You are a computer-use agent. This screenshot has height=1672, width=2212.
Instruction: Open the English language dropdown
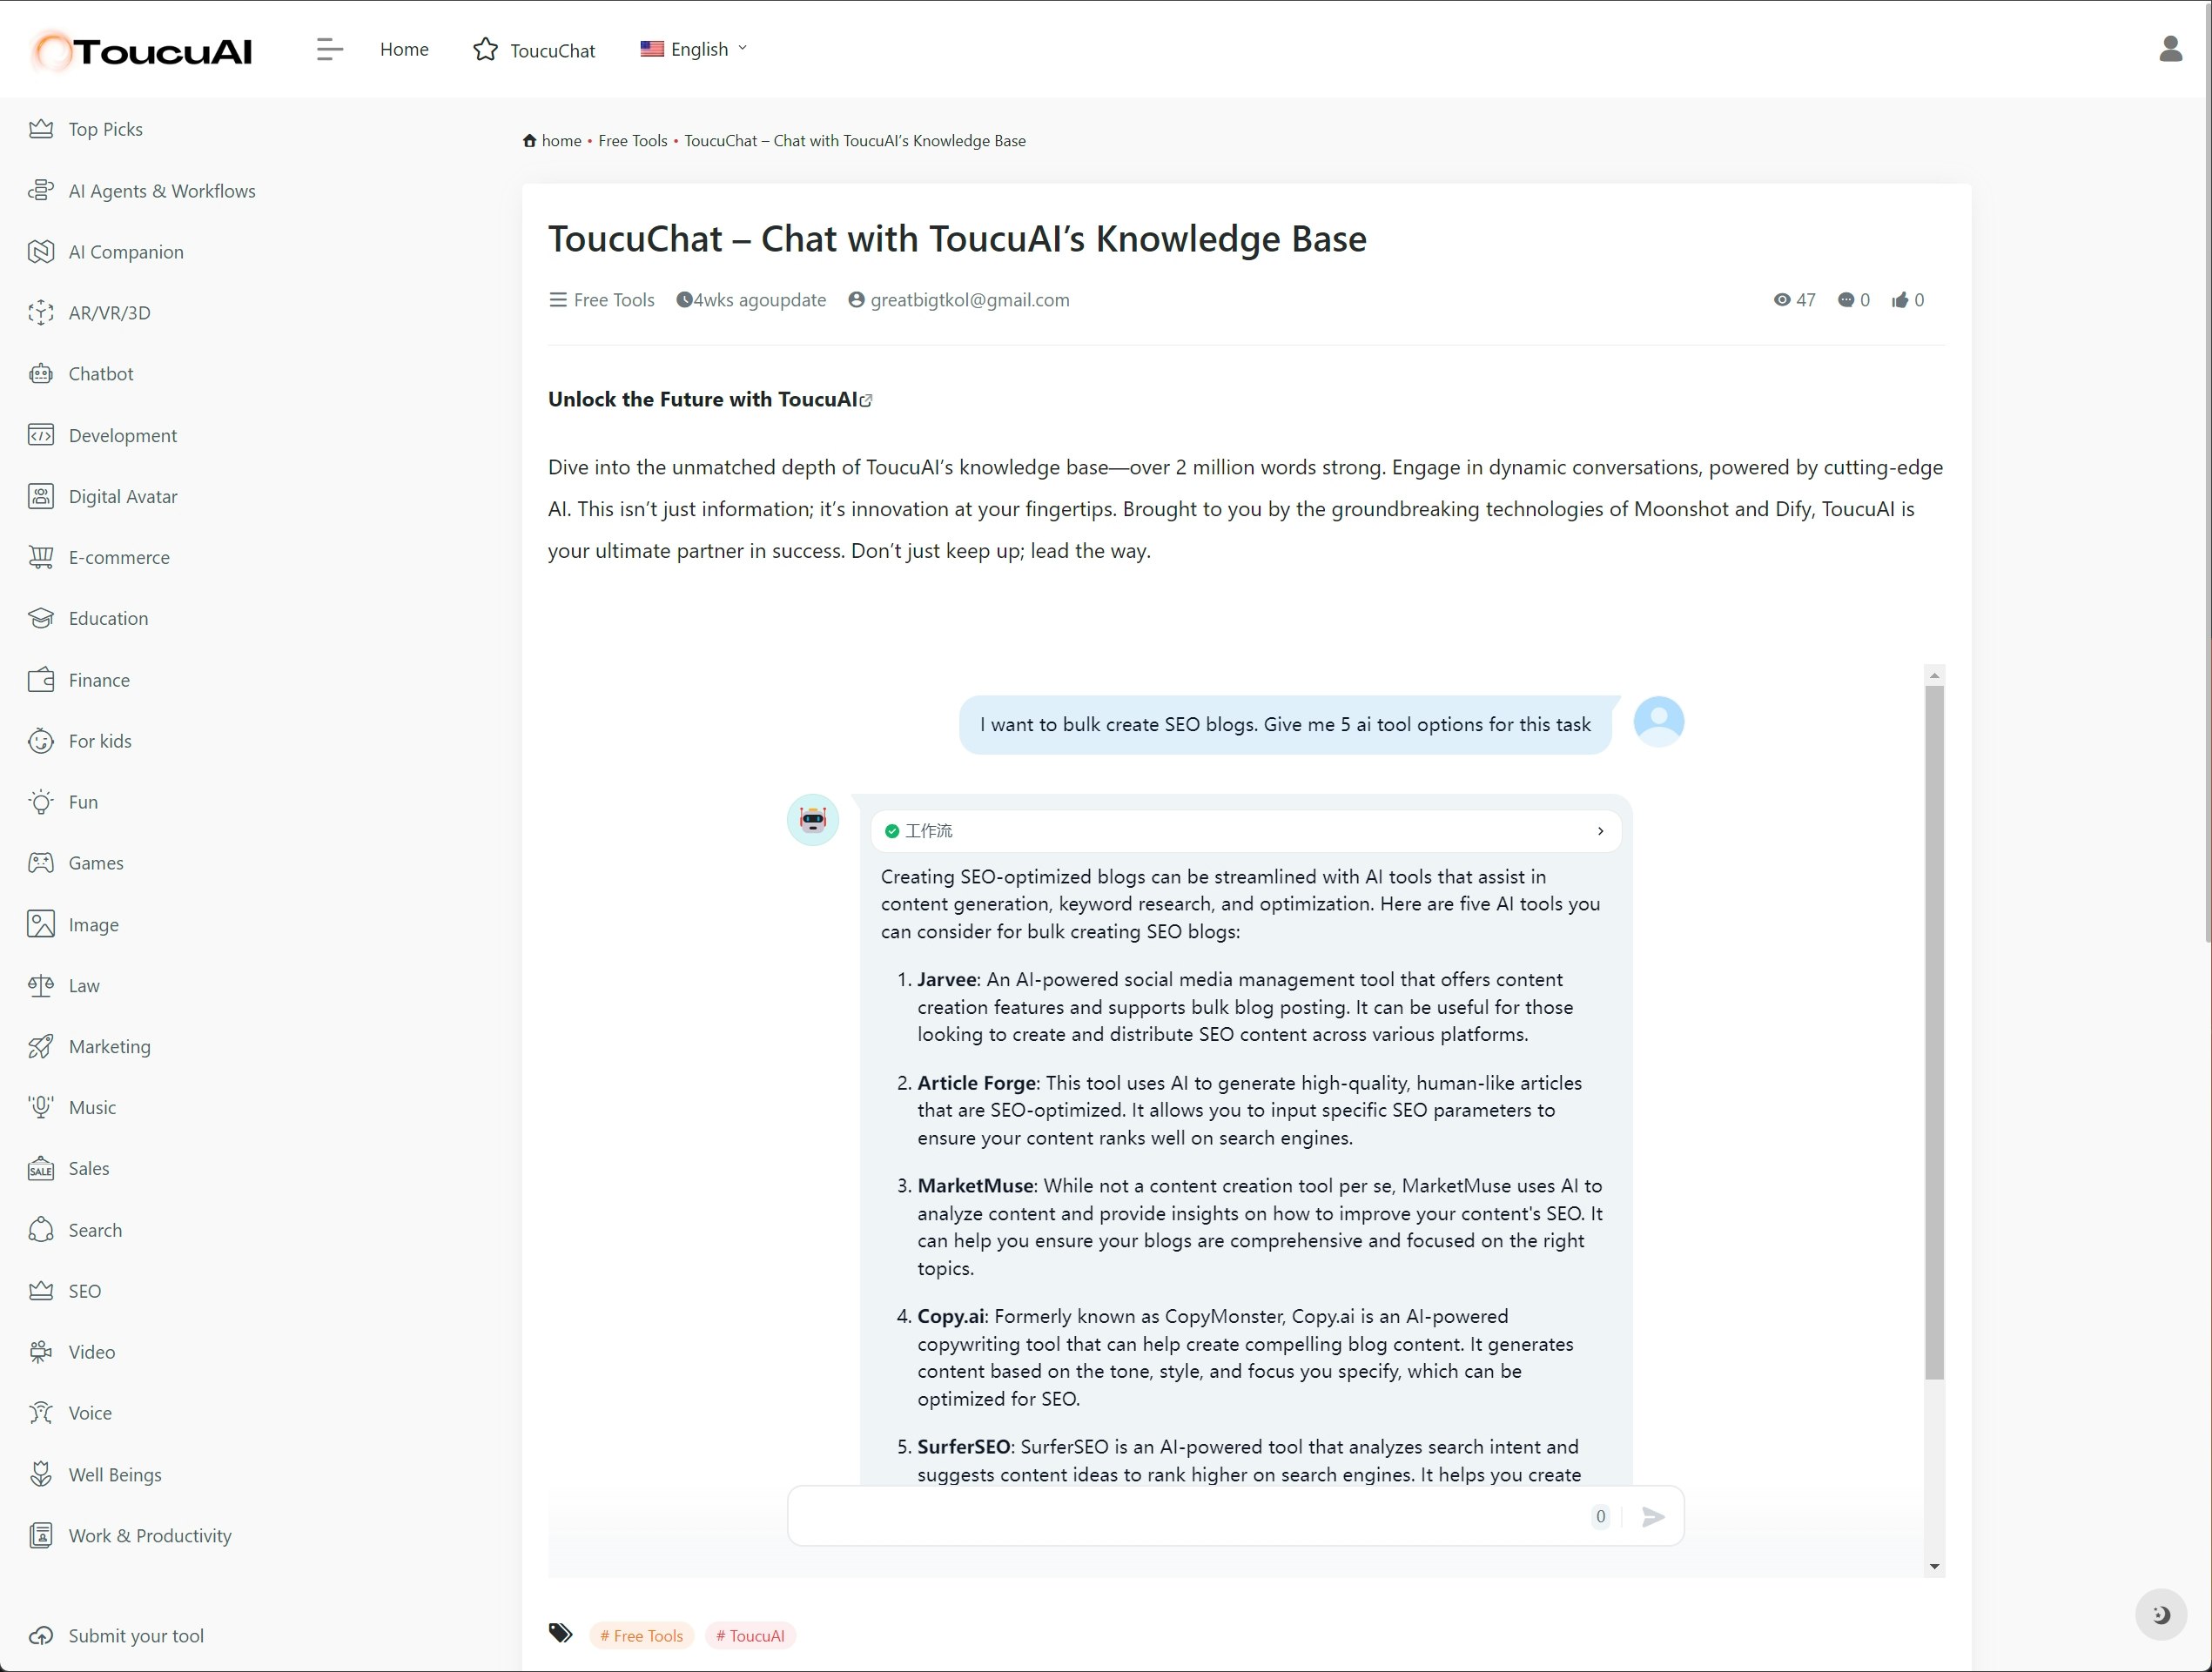[694, 49]
